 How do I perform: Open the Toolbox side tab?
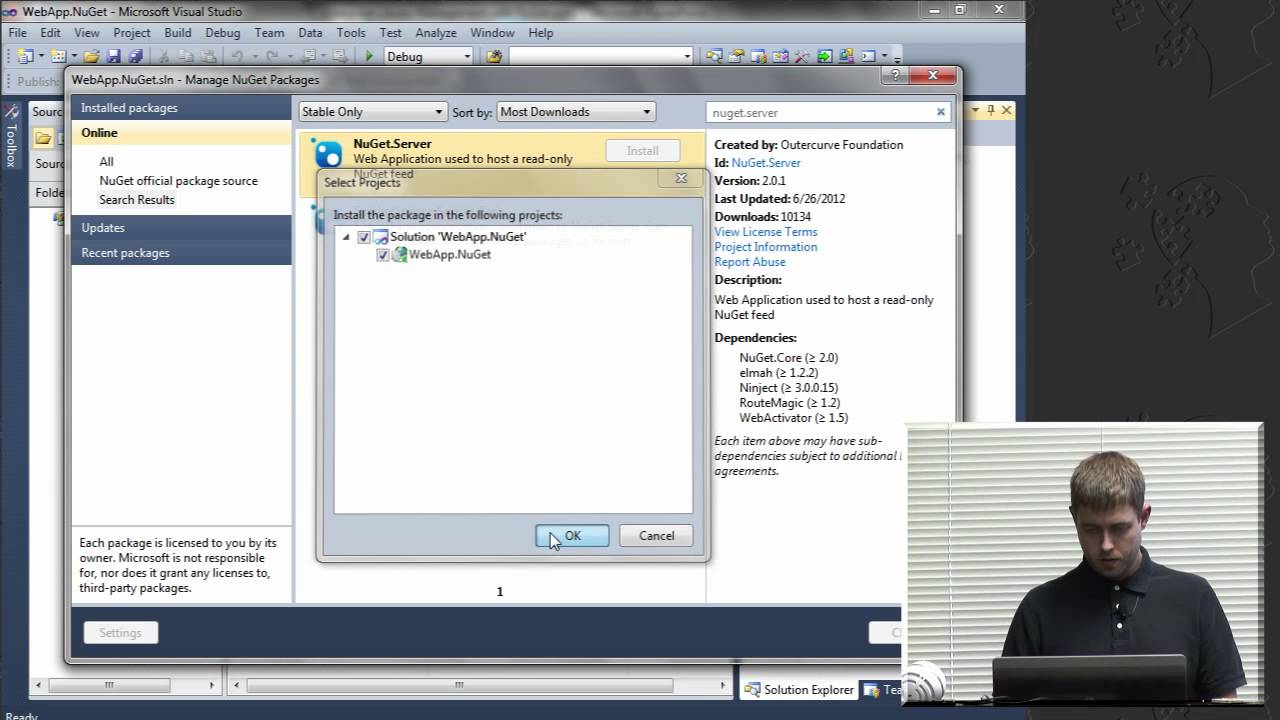point(11,135)
